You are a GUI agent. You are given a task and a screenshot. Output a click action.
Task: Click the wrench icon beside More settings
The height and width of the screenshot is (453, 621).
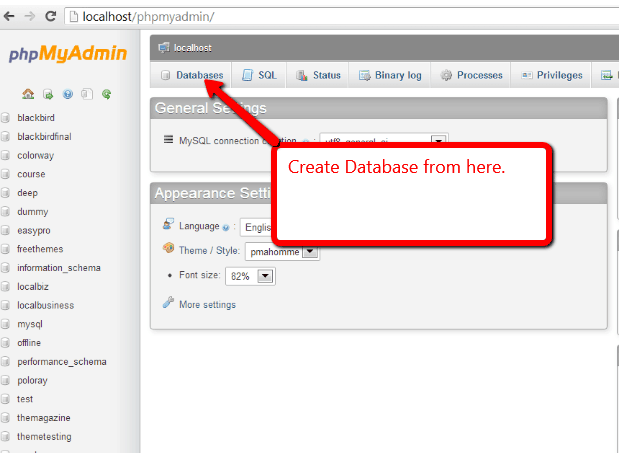pos(168,303)
